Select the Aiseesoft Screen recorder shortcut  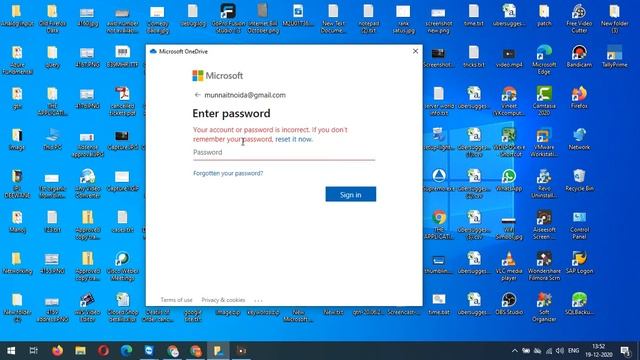point(544,225)
